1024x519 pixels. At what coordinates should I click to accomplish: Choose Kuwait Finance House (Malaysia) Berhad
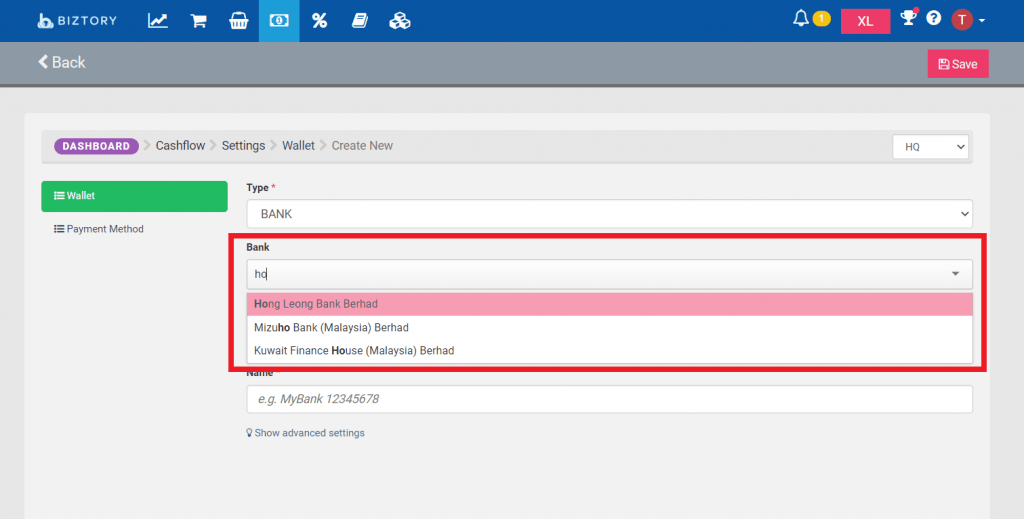tap(609, 351)
